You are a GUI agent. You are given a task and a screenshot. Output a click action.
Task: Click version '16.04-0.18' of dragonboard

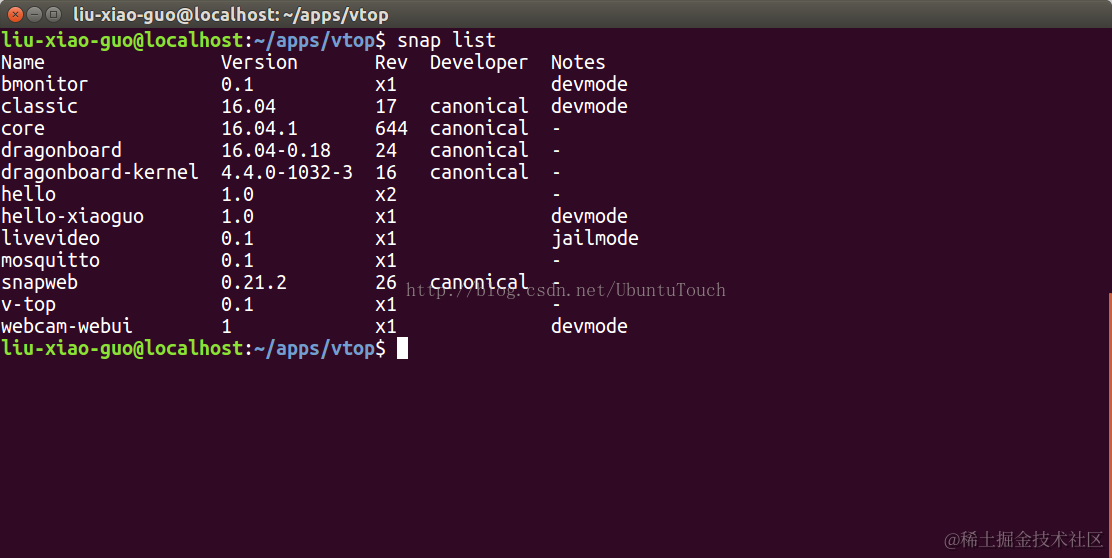tap(276, 150)
